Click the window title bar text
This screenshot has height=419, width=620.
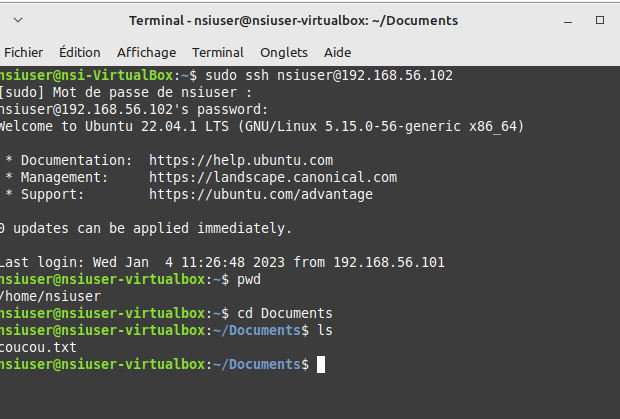tap(293, 21)
